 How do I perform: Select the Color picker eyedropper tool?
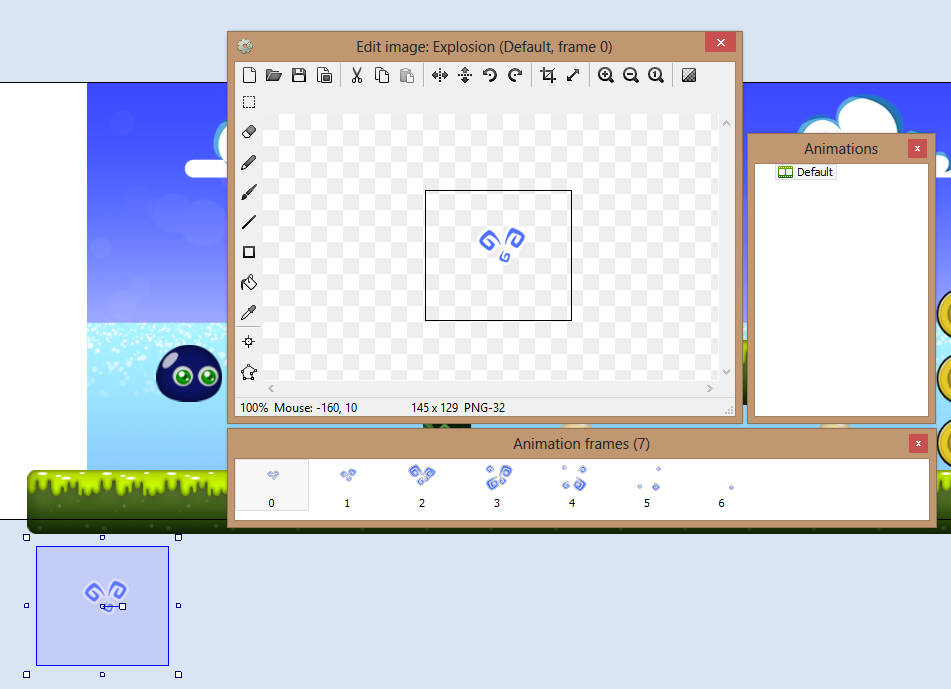[249, 312]
